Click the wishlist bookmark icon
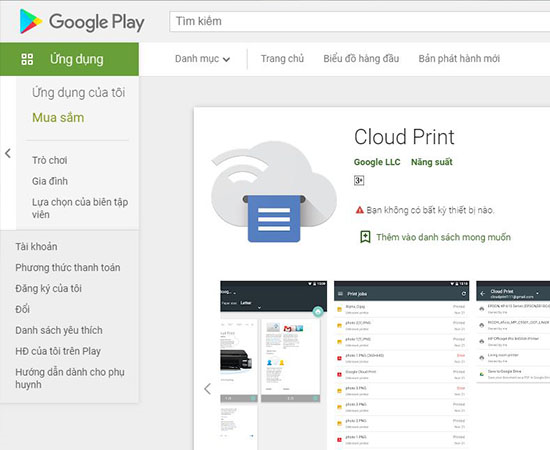Screen dimensions: 550x450 365,237
